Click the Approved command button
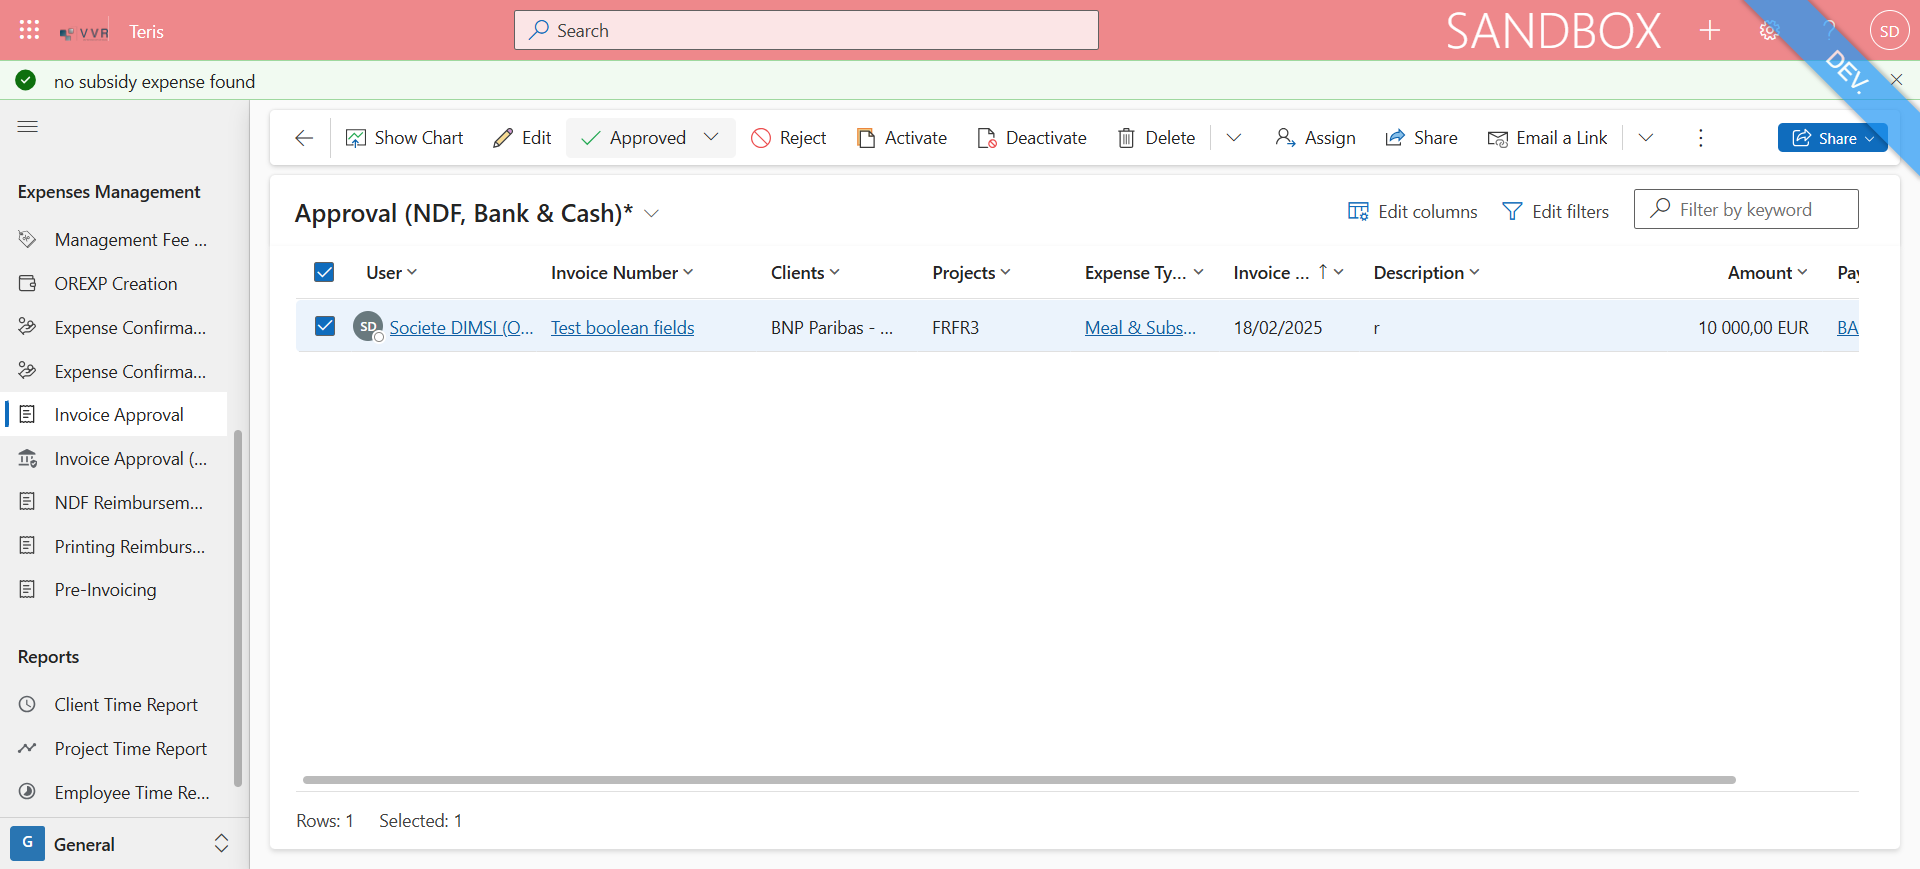Image resolution: width=1920 pixels, height=869 pixels. (x=634, y=138)
